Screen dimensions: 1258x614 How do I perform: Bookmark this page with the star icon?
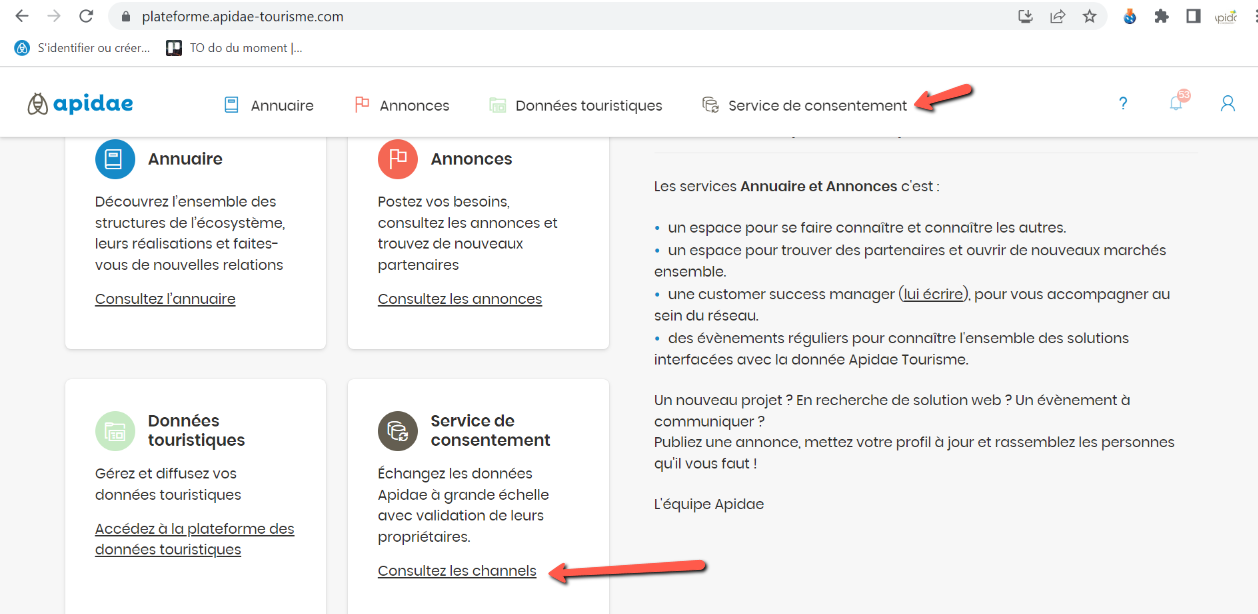1089,16
